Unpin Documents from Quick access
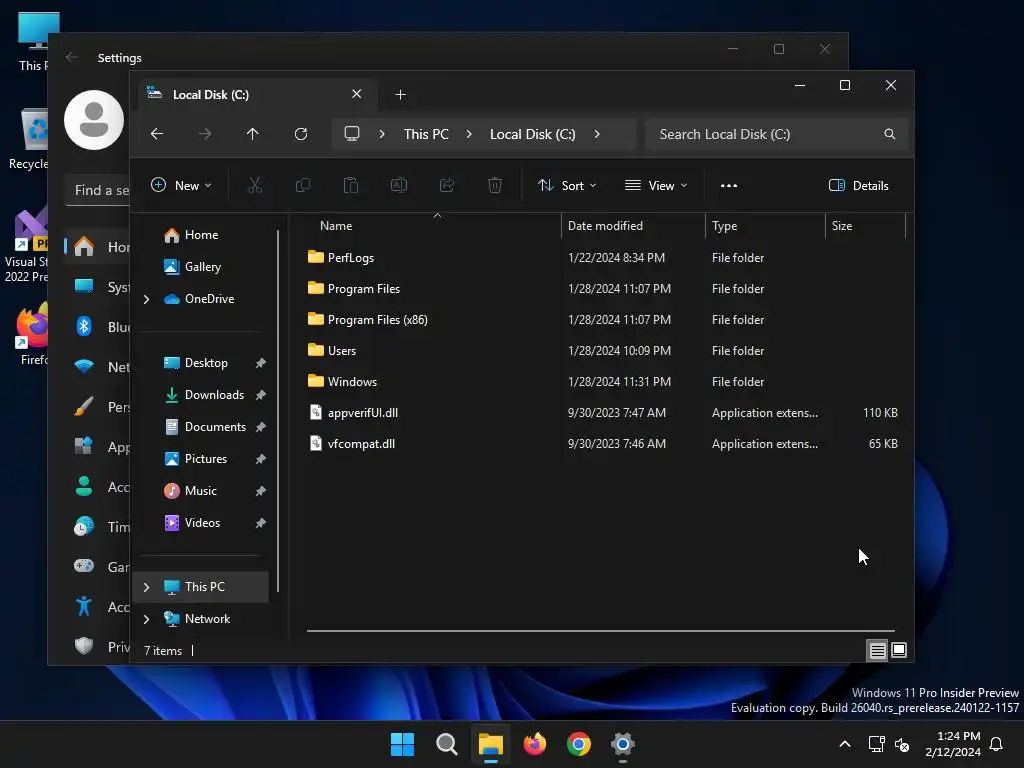This screenshot has width=1024, height=768. [x=261, y=427]
